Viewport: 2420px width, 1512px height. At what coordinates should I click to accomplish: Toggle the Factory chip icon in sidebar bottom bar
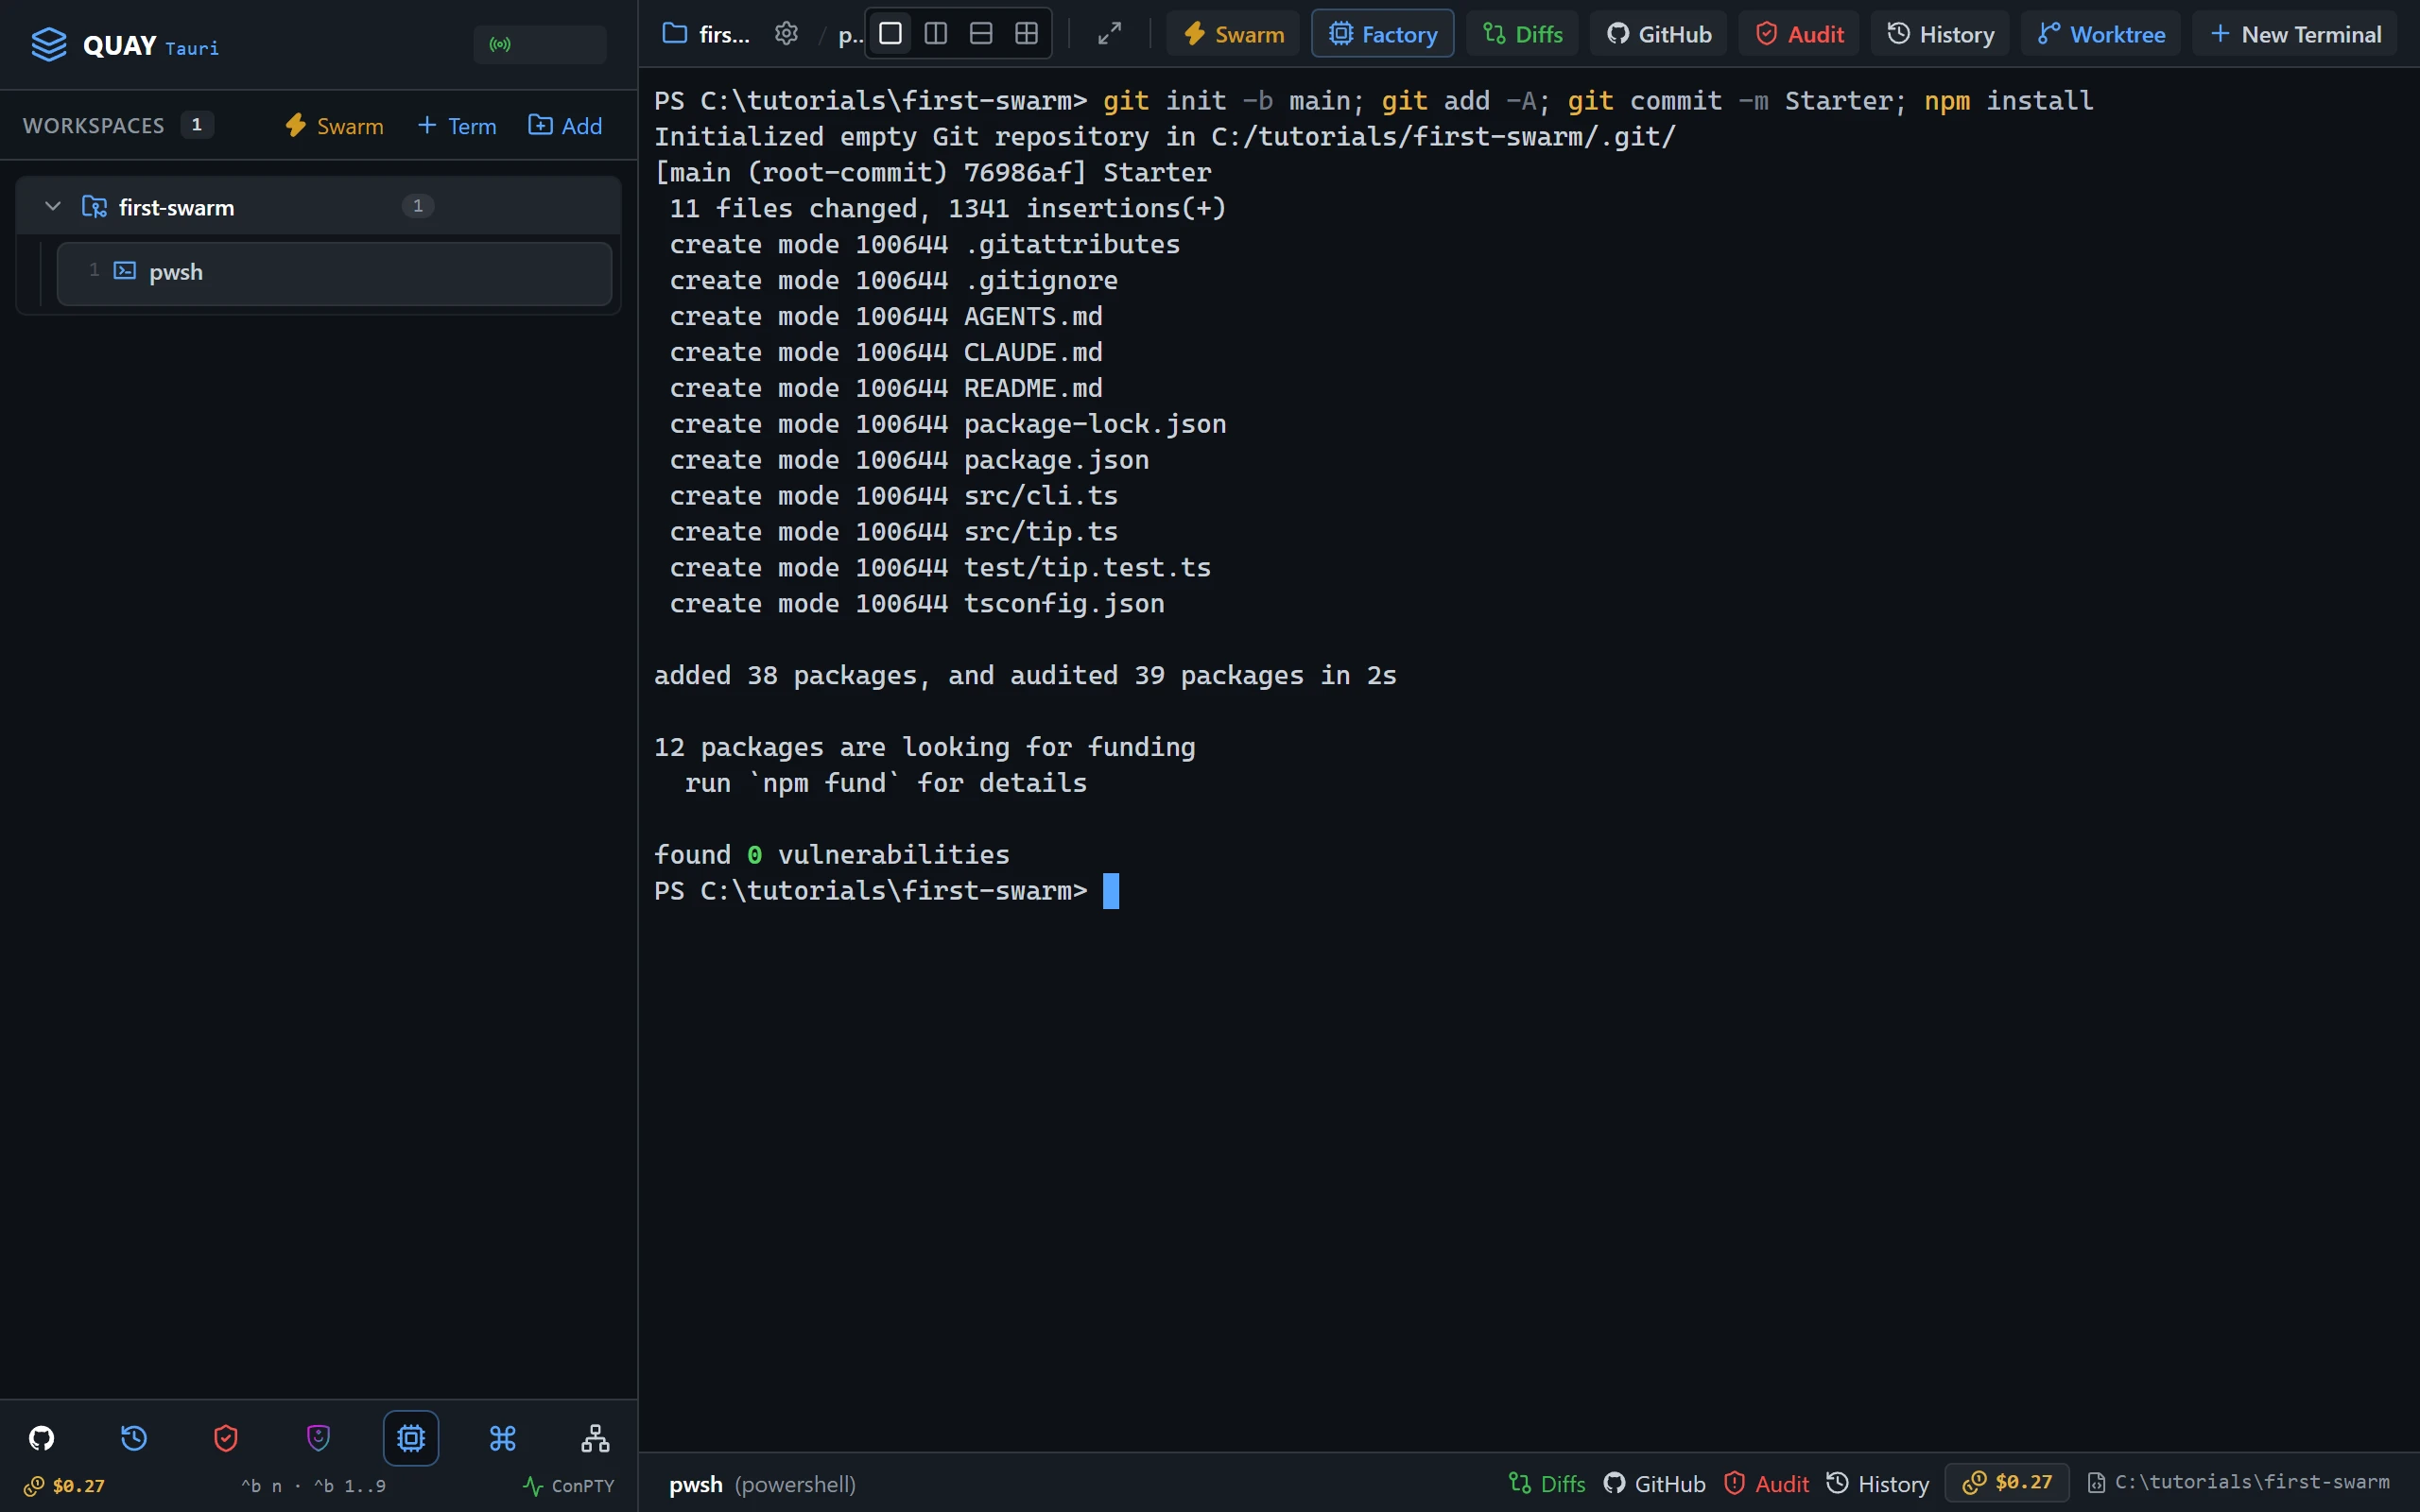click(x=411, y=1438)
